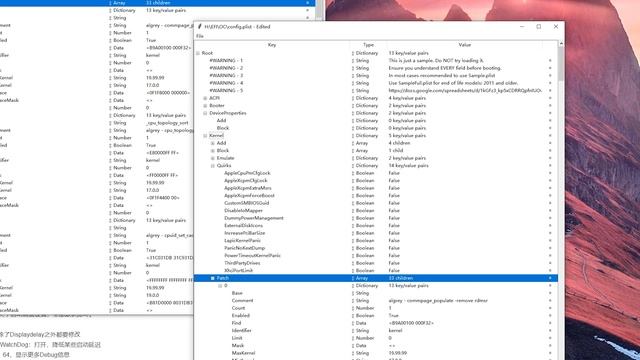This screenshot has width=640, height=360.
Task: Click the Type column header
Action: tap(368, 45)
